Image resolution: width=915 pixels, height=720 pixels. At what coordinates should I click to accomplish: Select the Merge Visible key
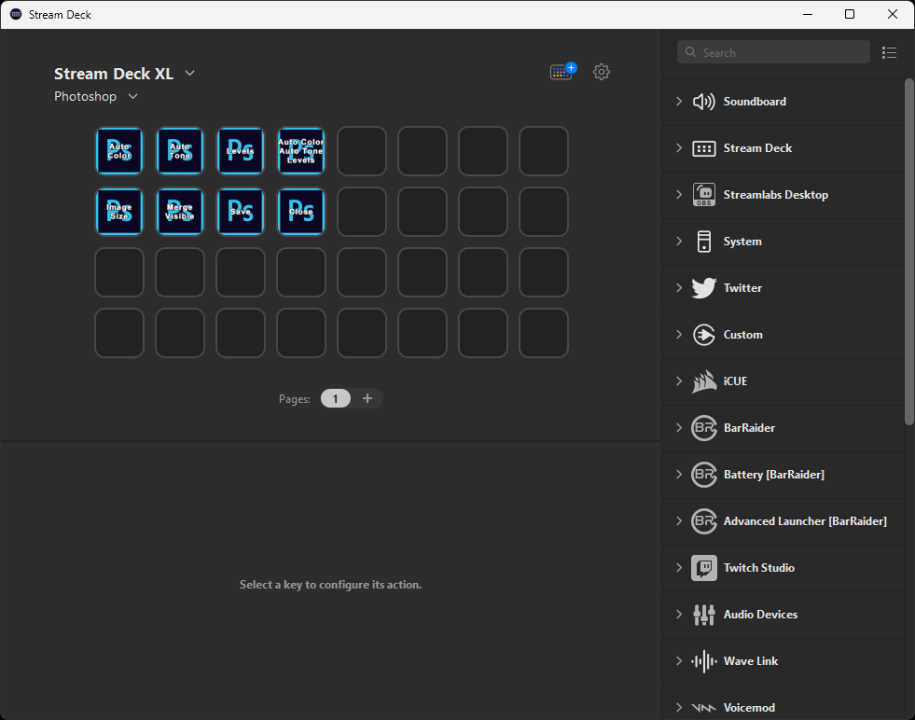[x=180, y=211]
